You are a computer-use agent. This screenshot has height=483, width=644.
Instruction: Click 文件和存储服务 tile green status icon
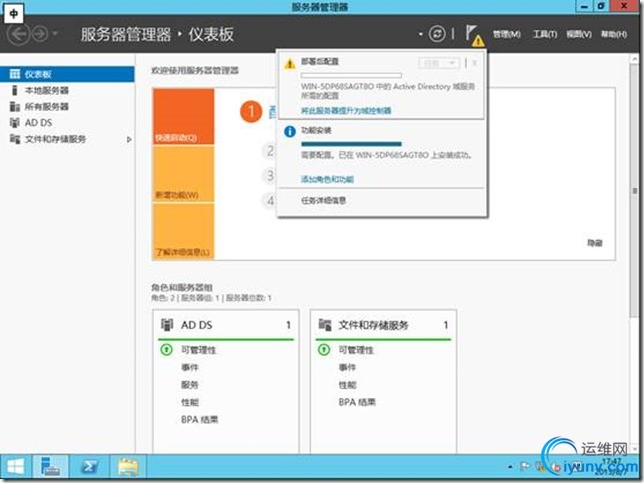(324, 350)
